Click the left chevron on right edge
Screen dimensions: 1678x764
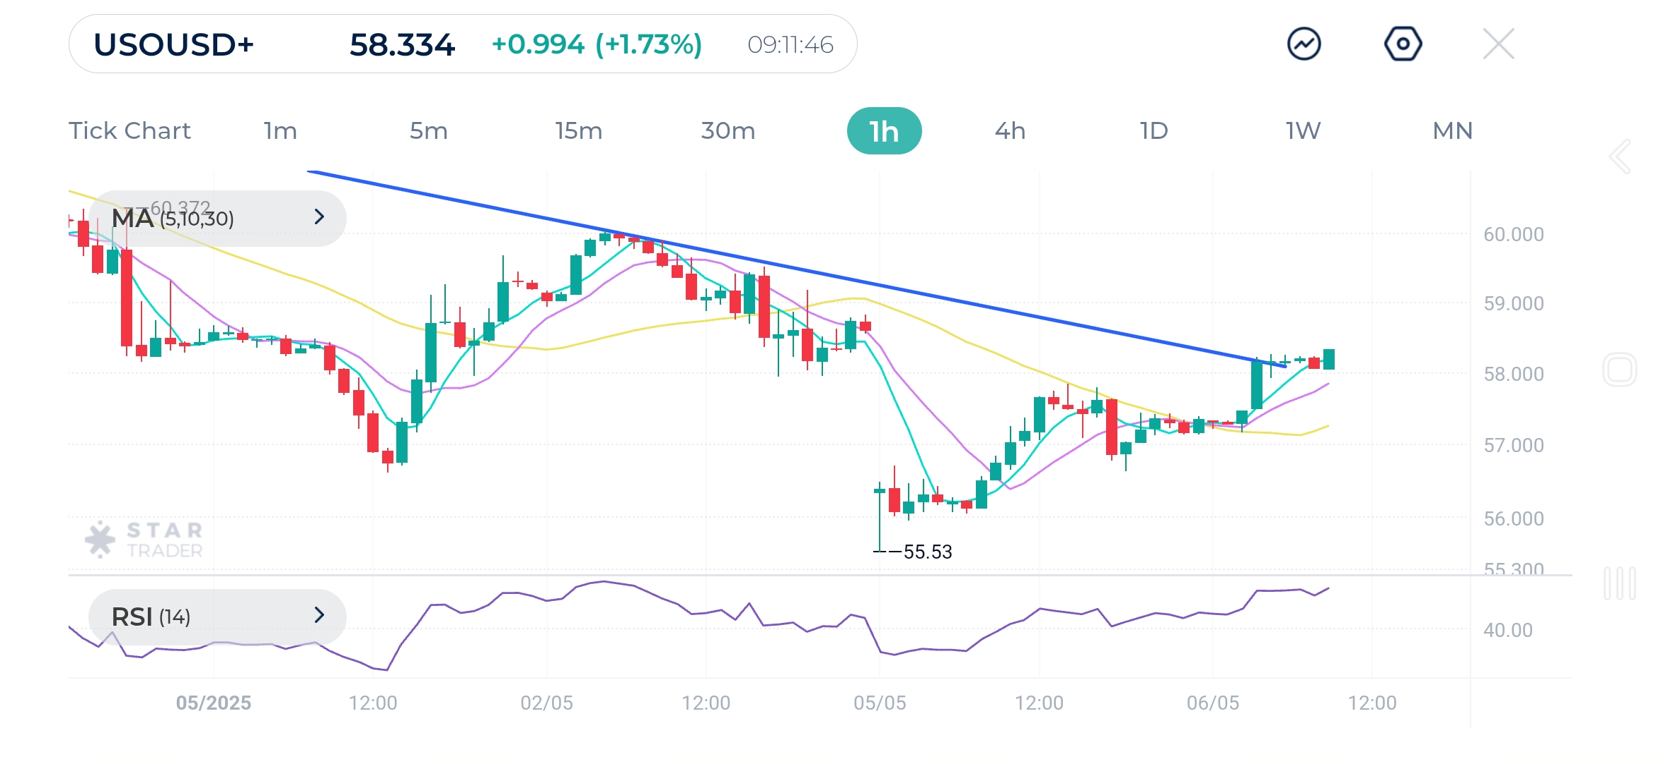click(1620, 157)
